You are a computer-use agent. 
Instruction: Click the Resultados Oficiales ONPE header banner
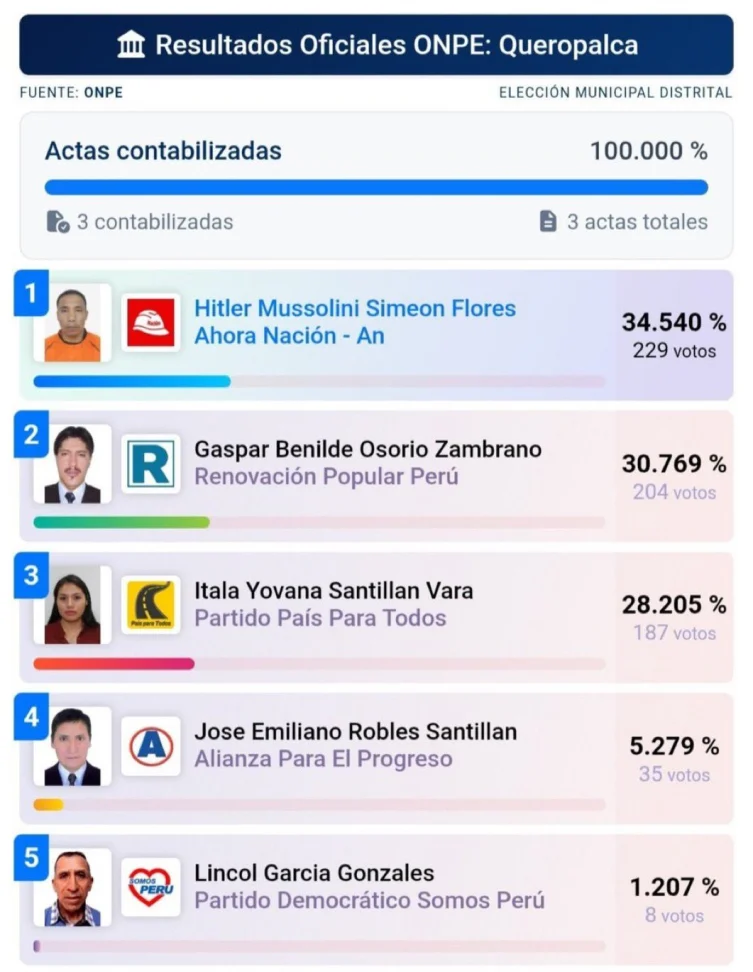coord(376,45)
